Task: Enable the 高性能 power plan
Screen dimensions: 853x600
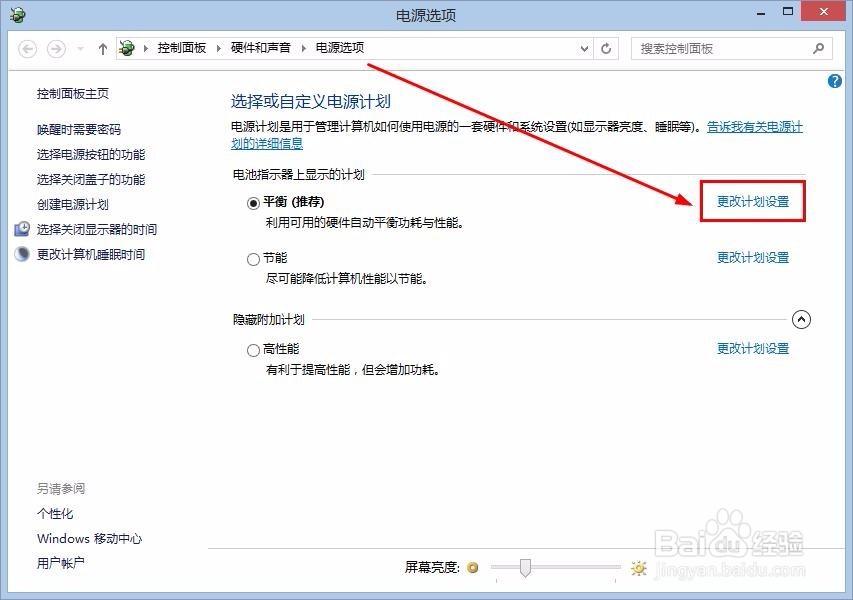Action: [x=255, y=348]
